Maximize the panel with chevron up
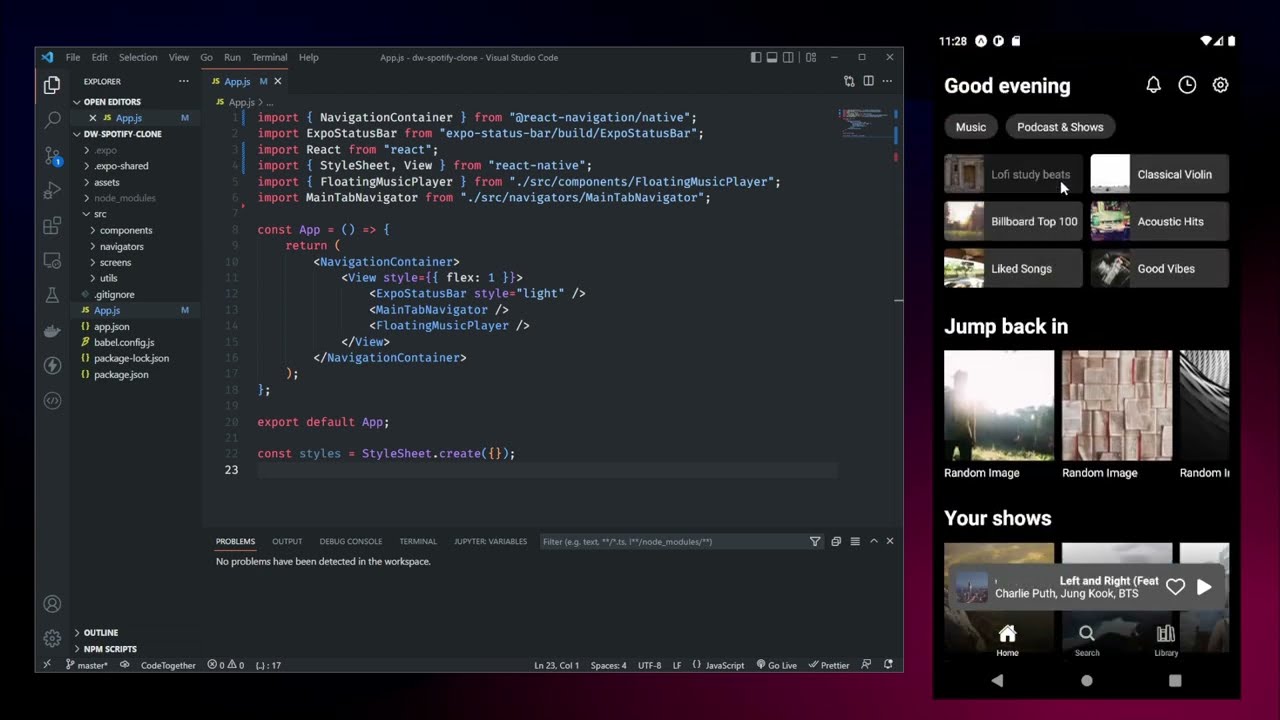The height and width of the screenshot is (720, 1280). (x=873, y=541)
